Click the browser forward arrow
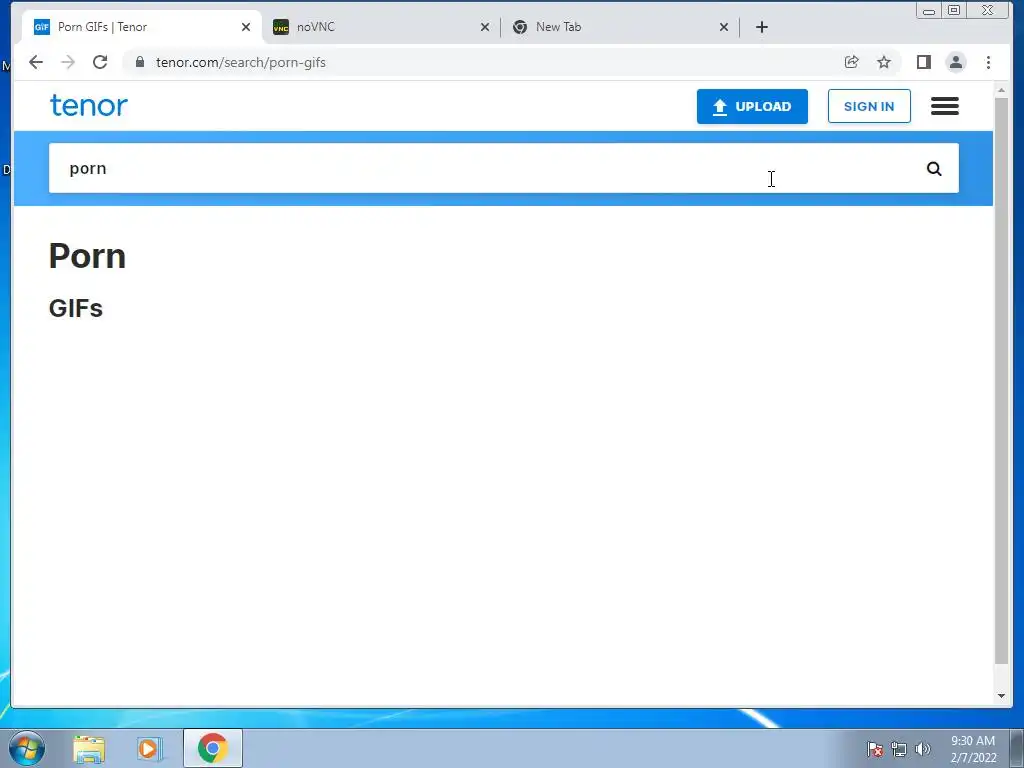Viewport: 1024px width, 768px height. (68, 62)
